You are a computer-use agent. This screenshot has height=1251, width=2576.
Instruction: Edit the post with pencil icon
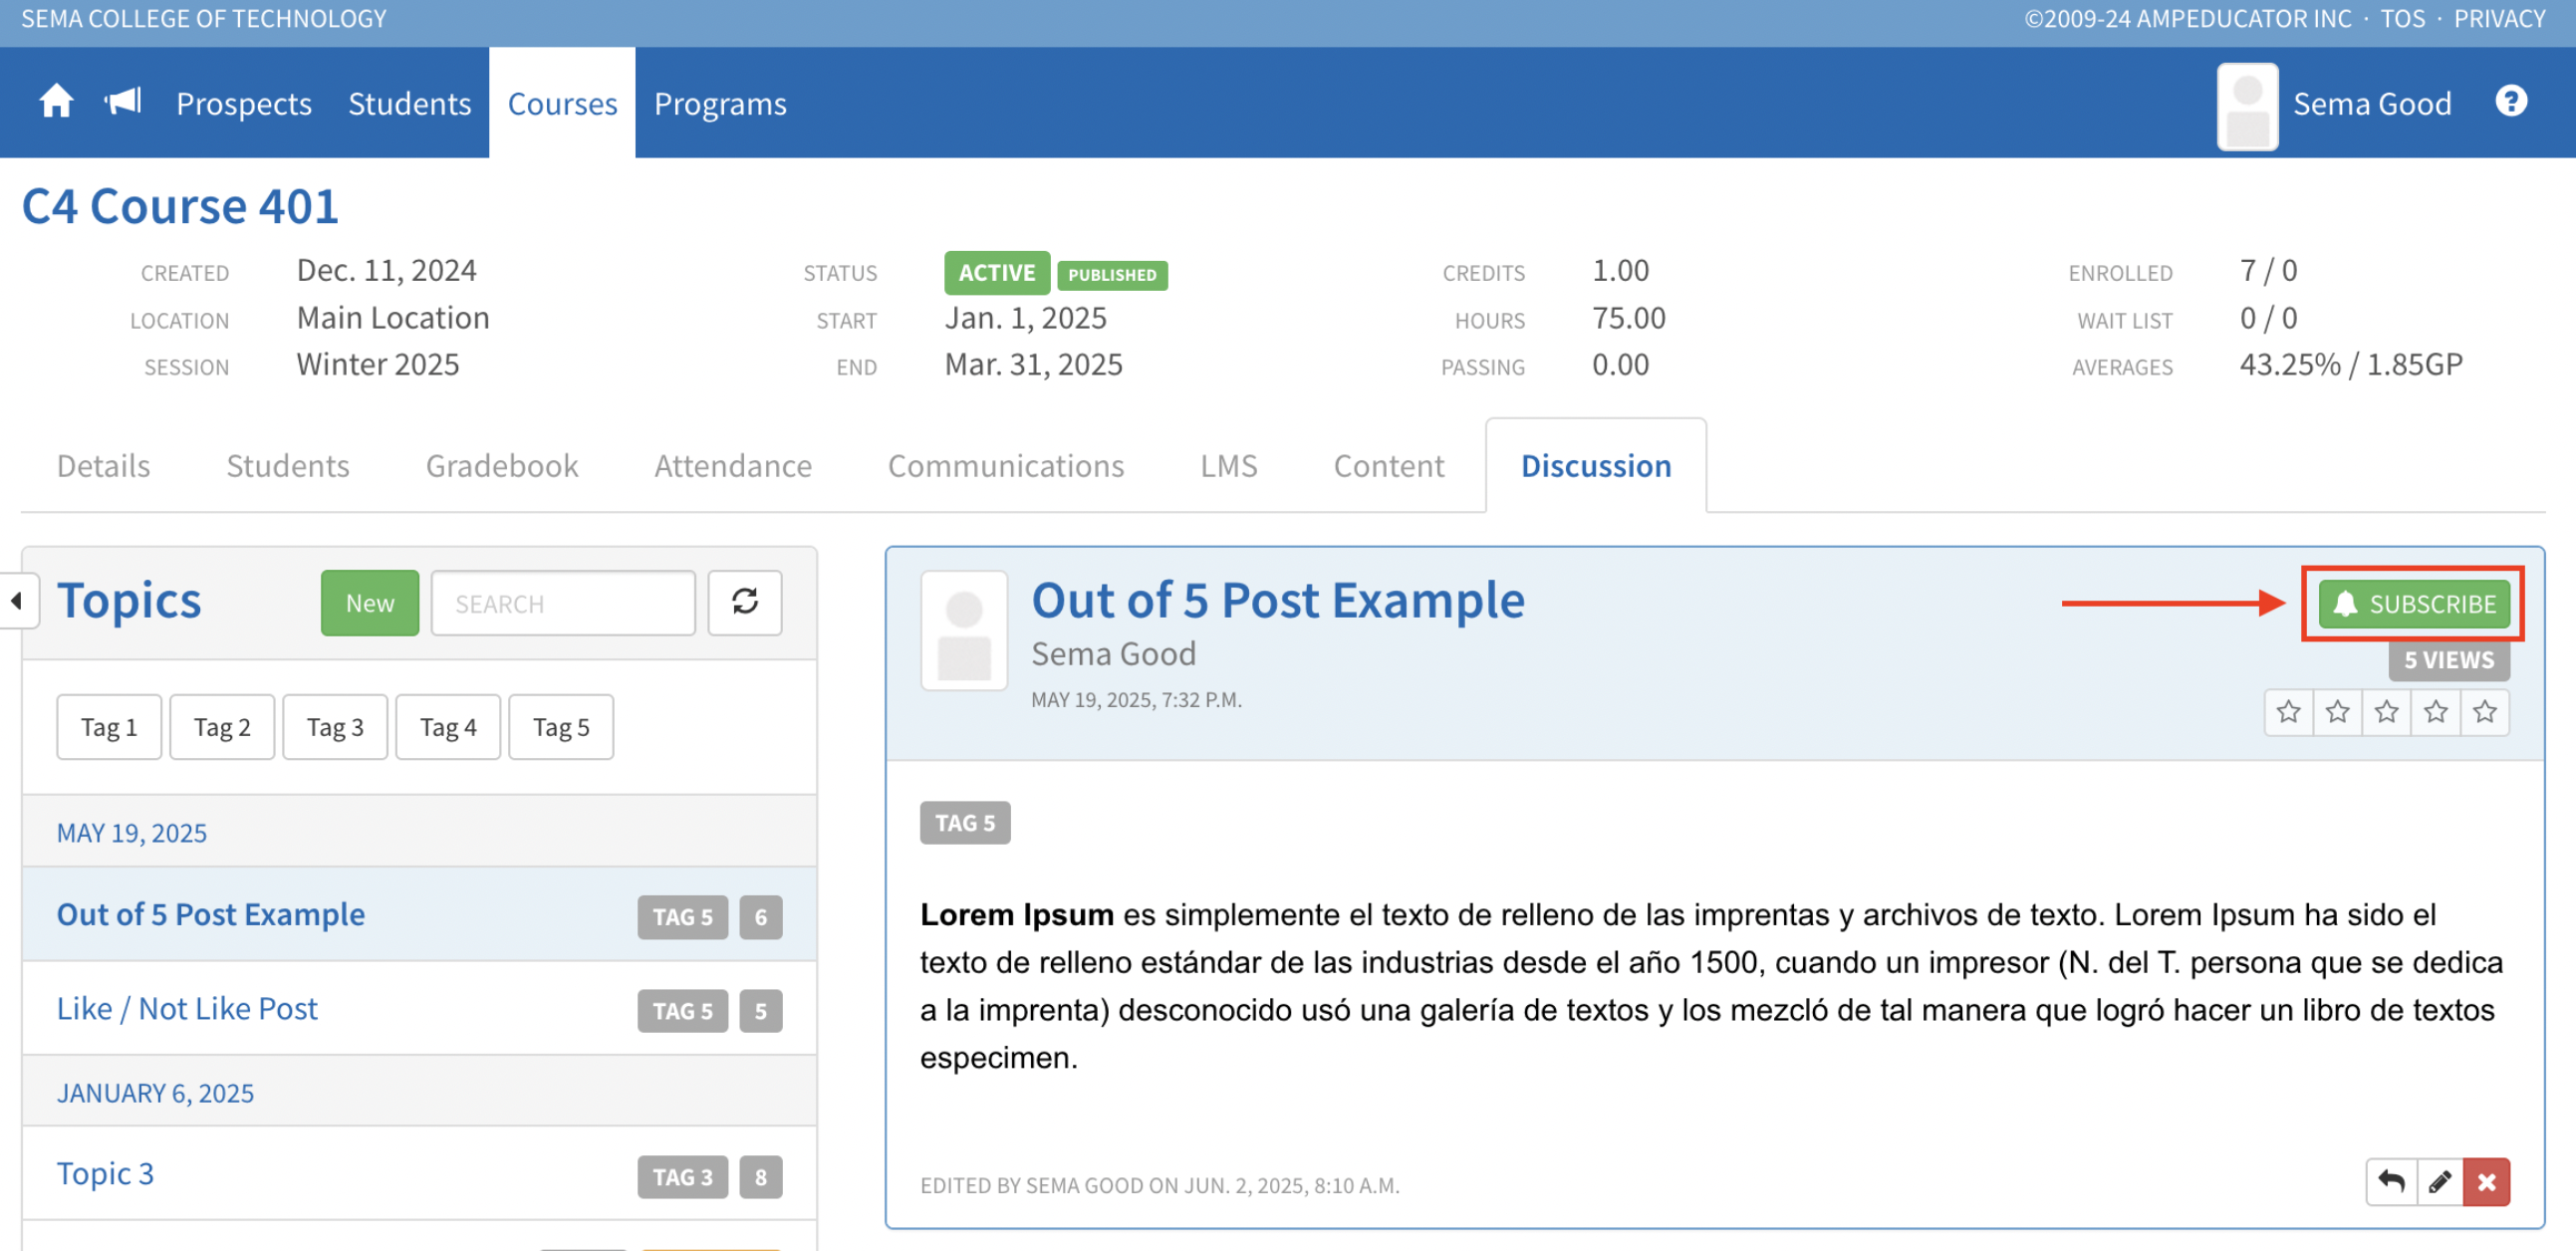click(2440, 1182)
